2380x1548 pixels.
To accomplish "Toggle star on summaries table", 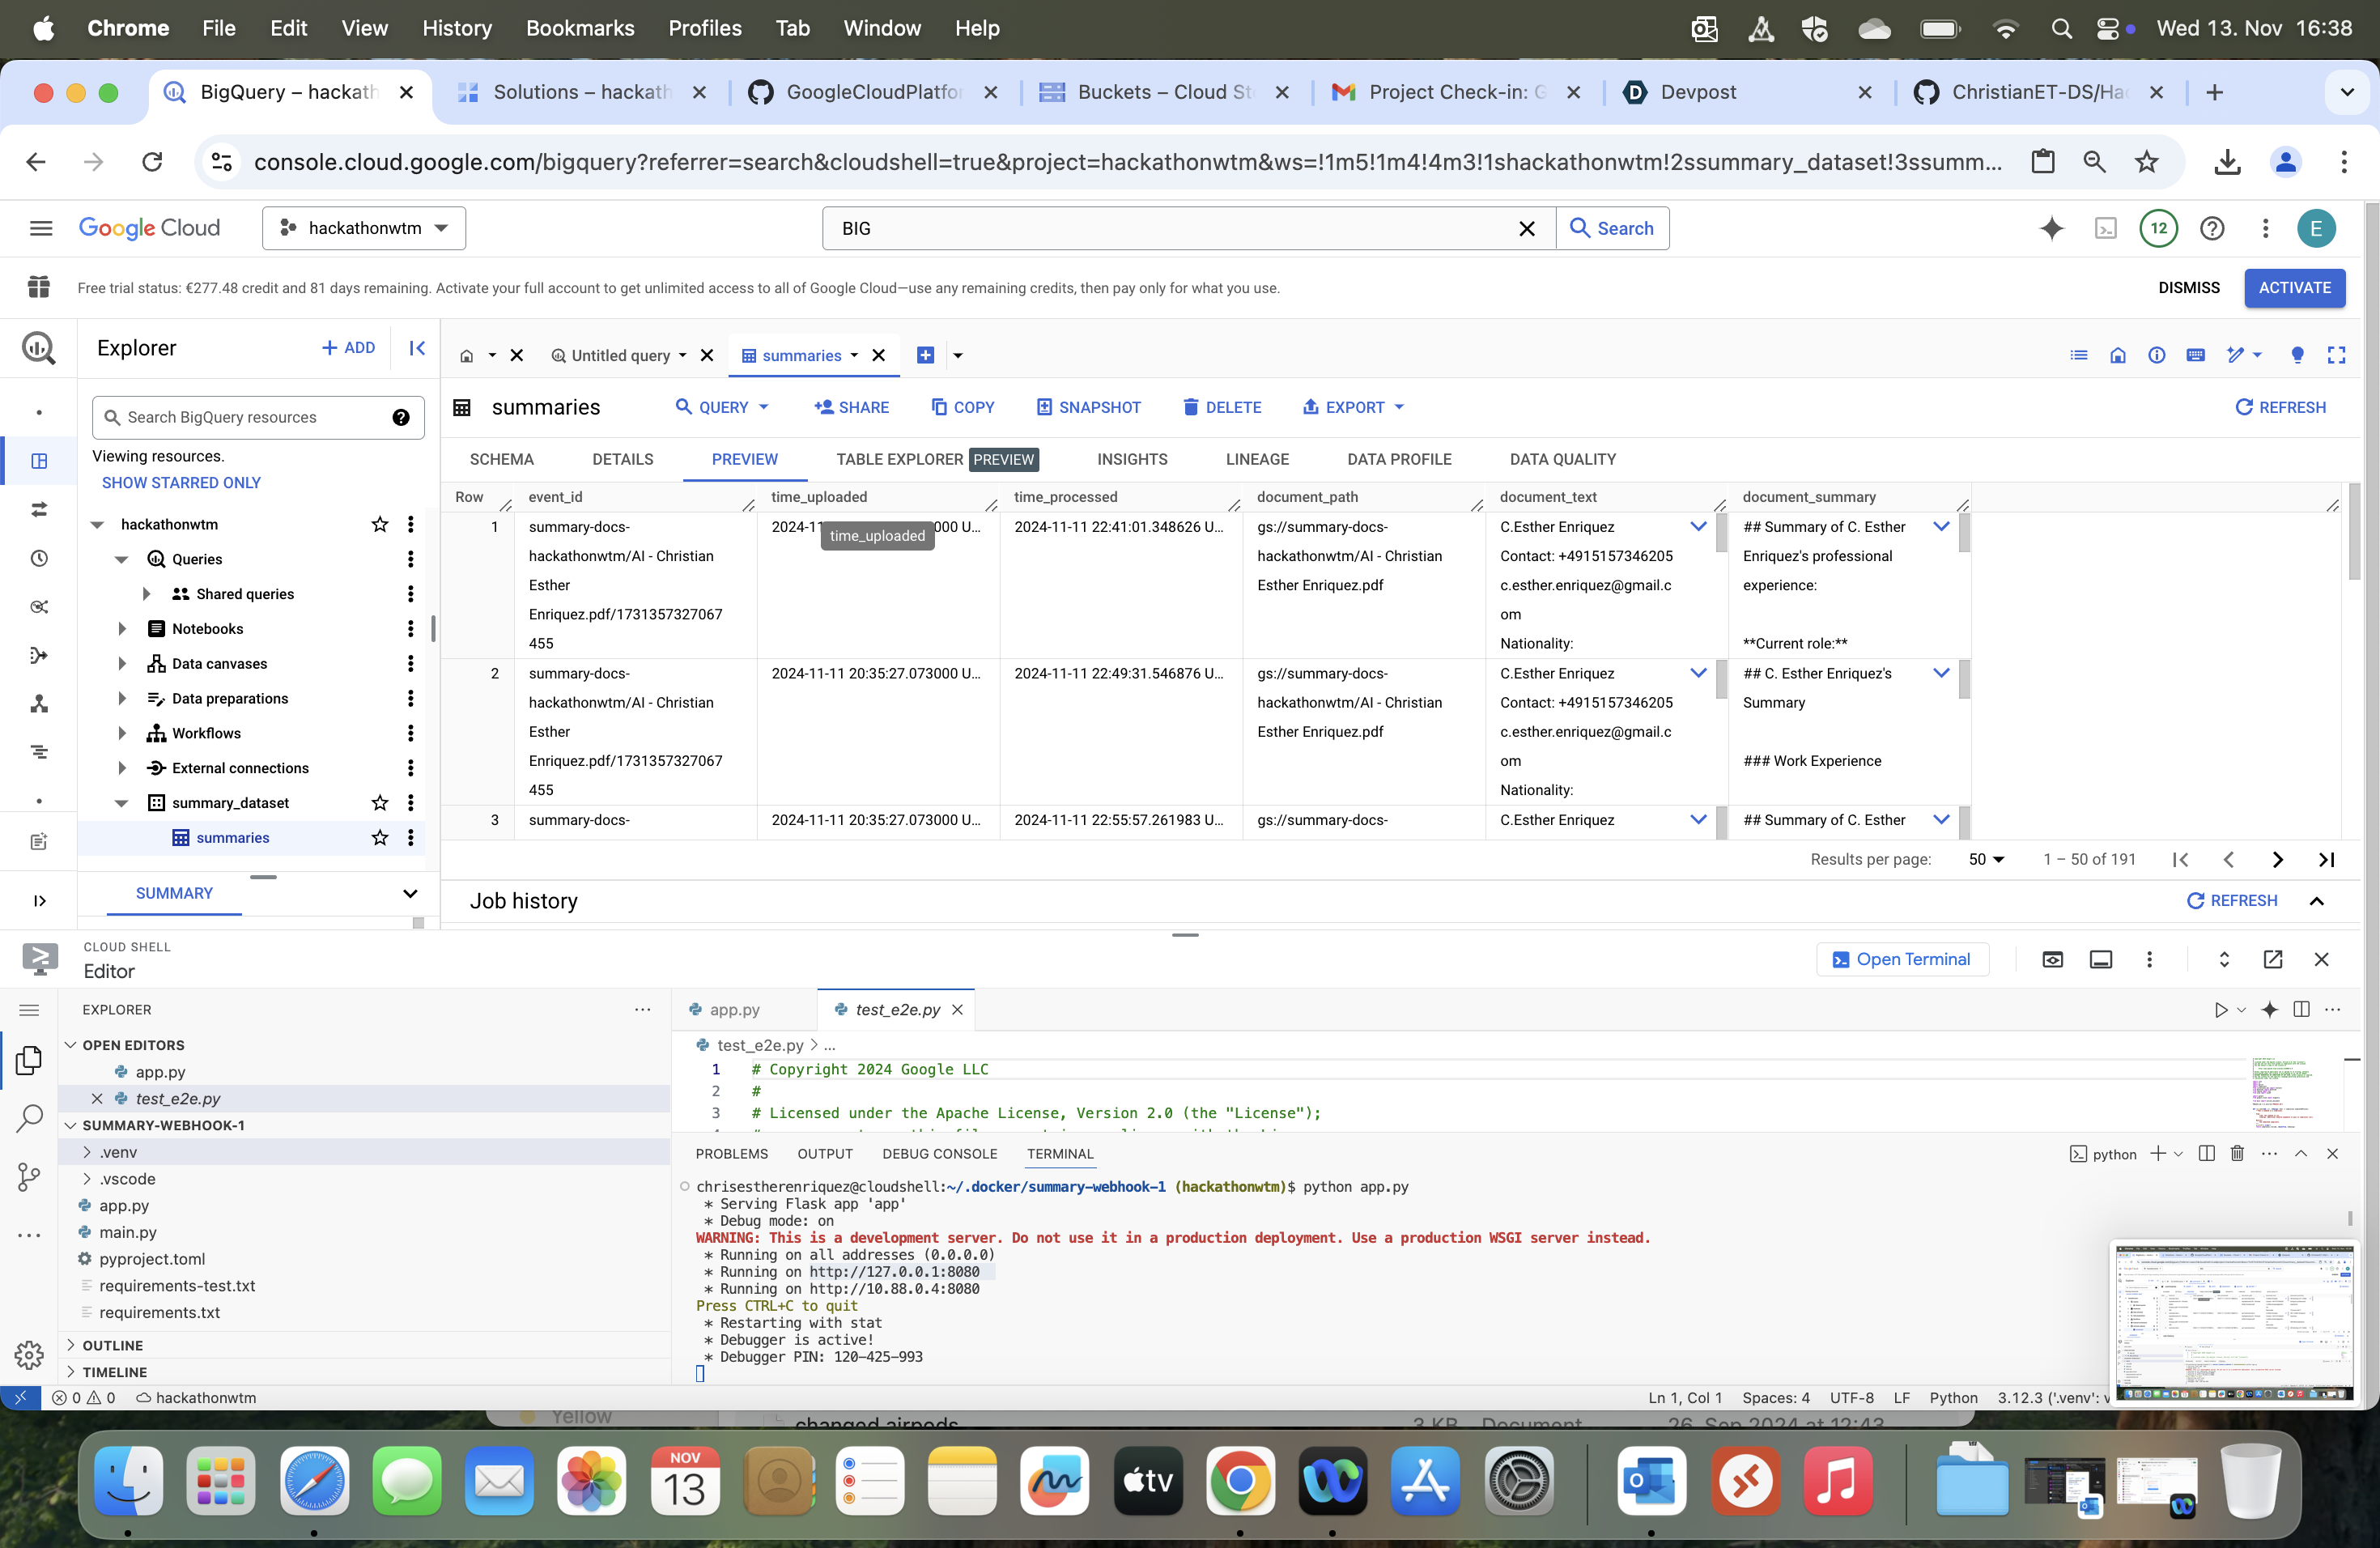I will pyautogui.click(x=379, y=838).
